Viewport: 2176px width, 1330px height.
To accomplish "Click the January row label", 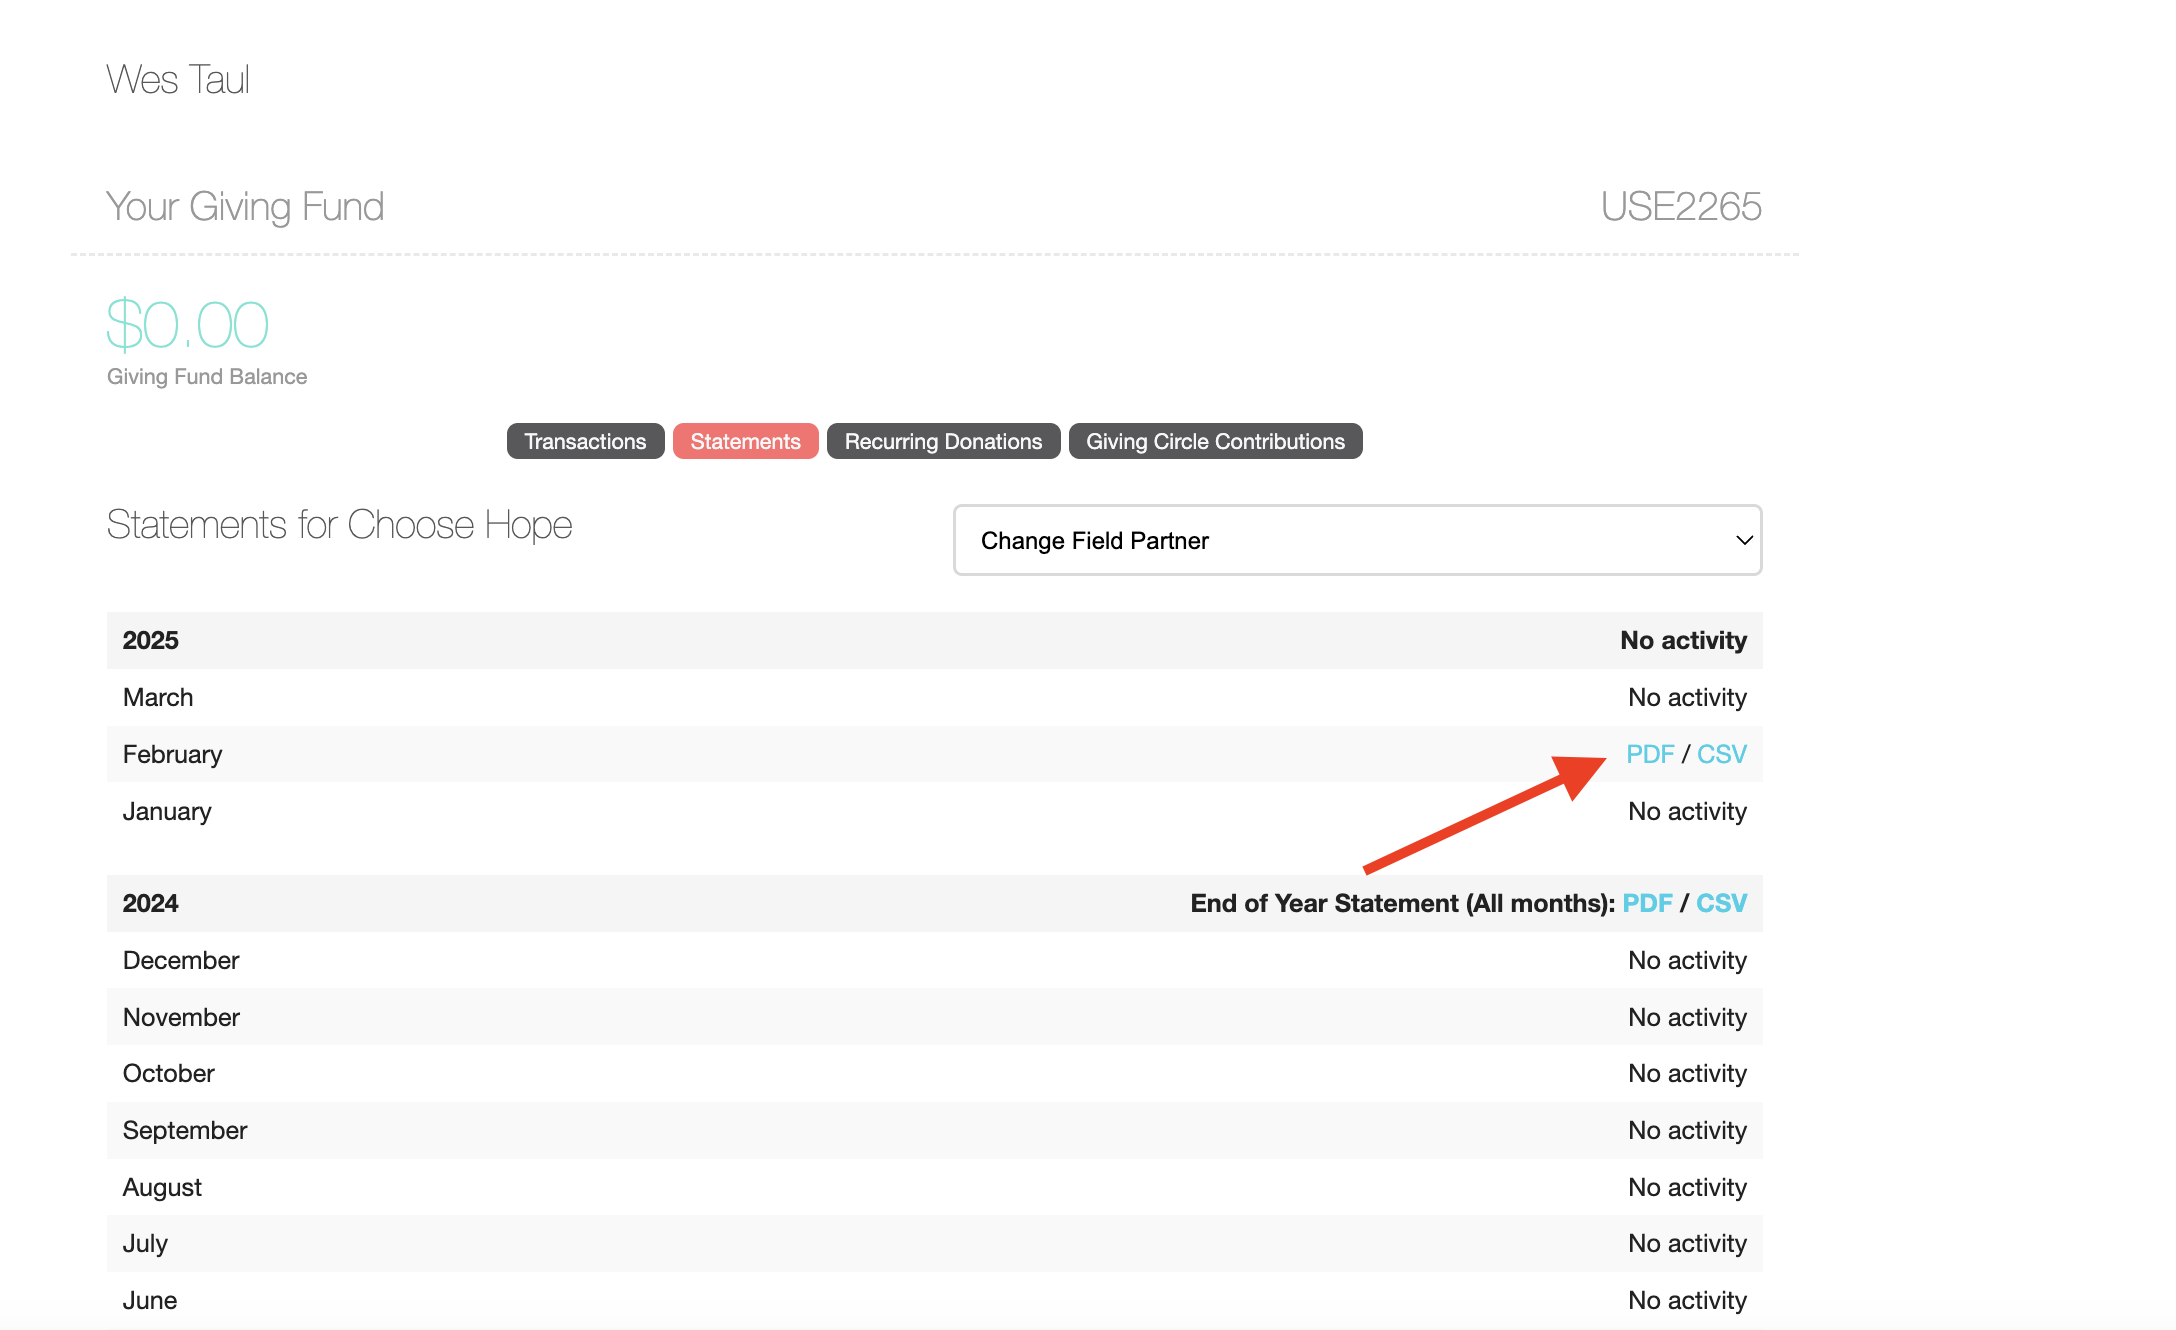I will 167,811.
